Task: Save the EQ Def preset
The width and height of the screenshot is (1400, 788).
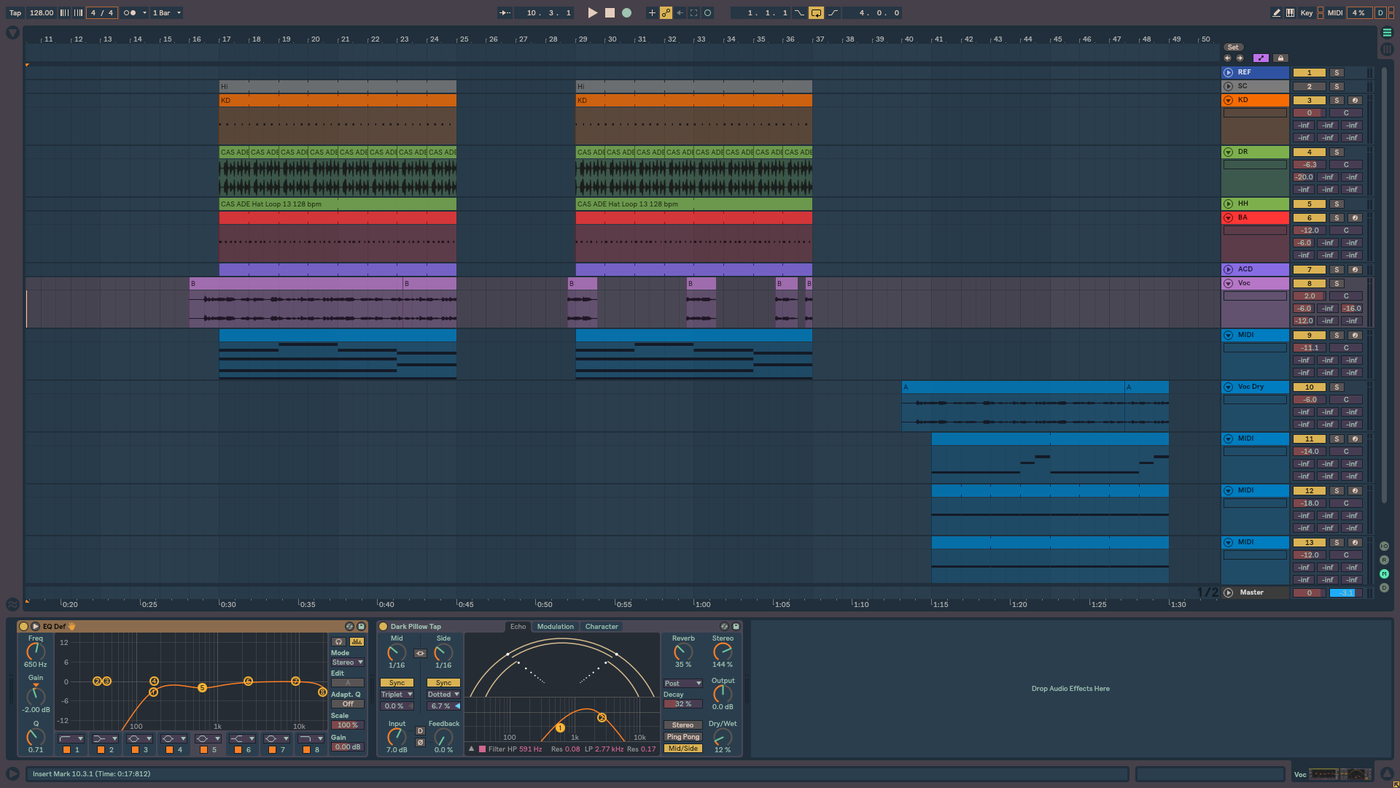Action: click(x=361, y=627)
